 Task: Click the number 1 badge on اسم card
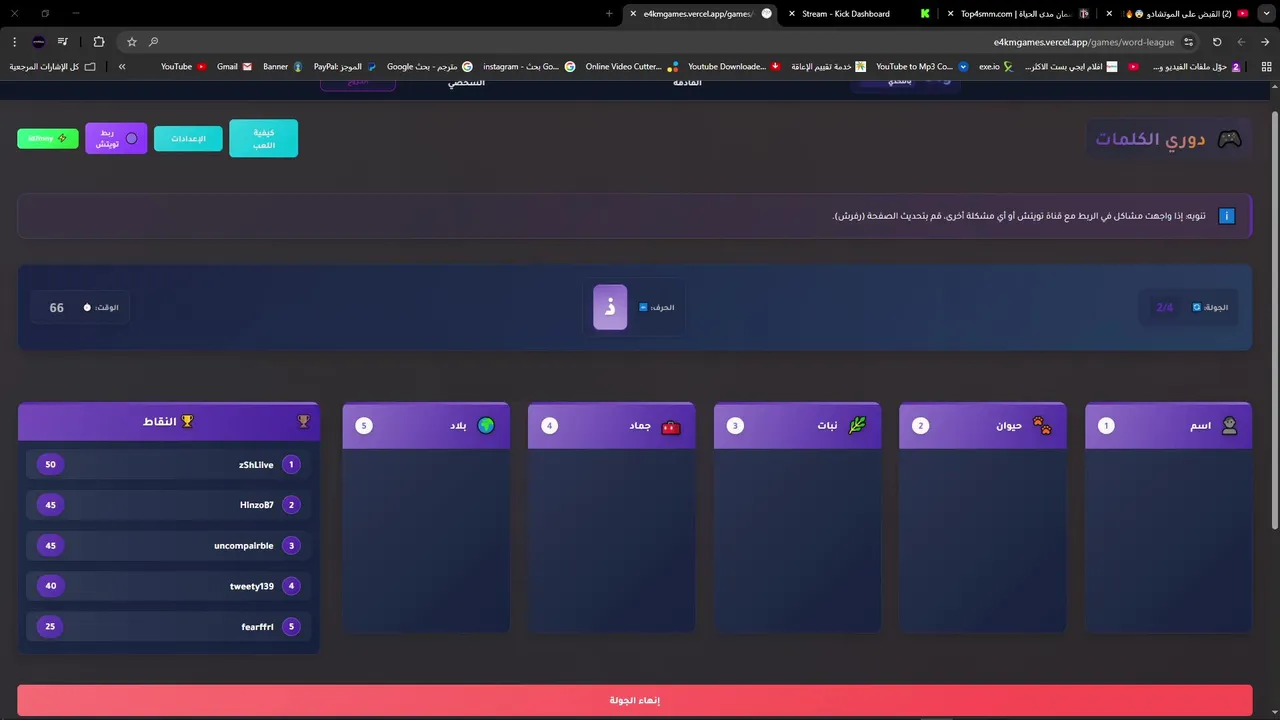pos(1106,426)
